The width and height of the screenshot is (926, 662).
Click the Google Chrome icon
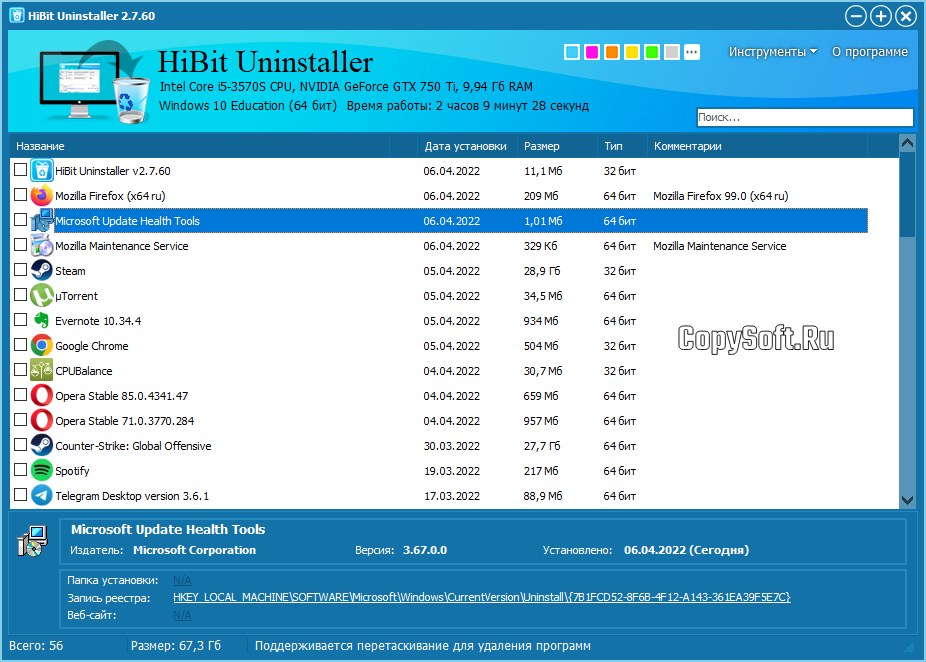[x=42, y=345]
